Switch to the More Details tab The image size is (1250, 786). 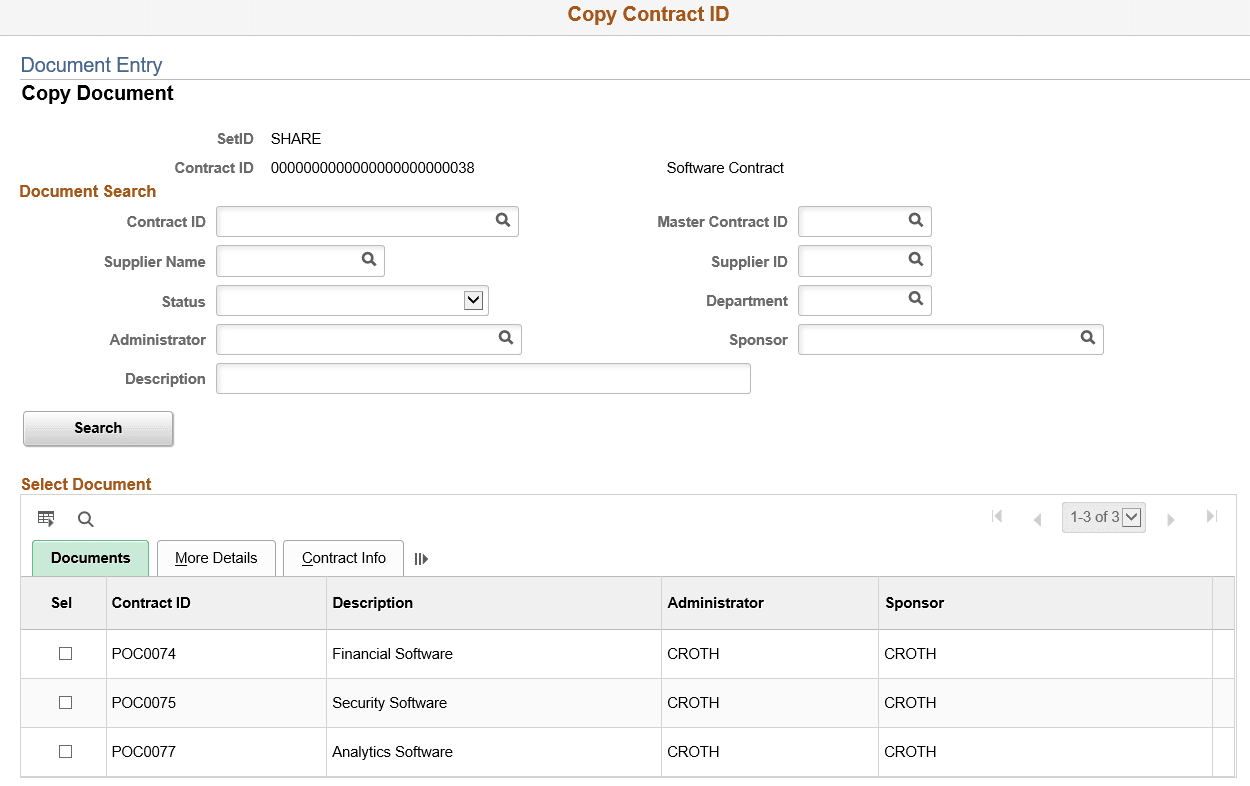[x=215, y=558]
